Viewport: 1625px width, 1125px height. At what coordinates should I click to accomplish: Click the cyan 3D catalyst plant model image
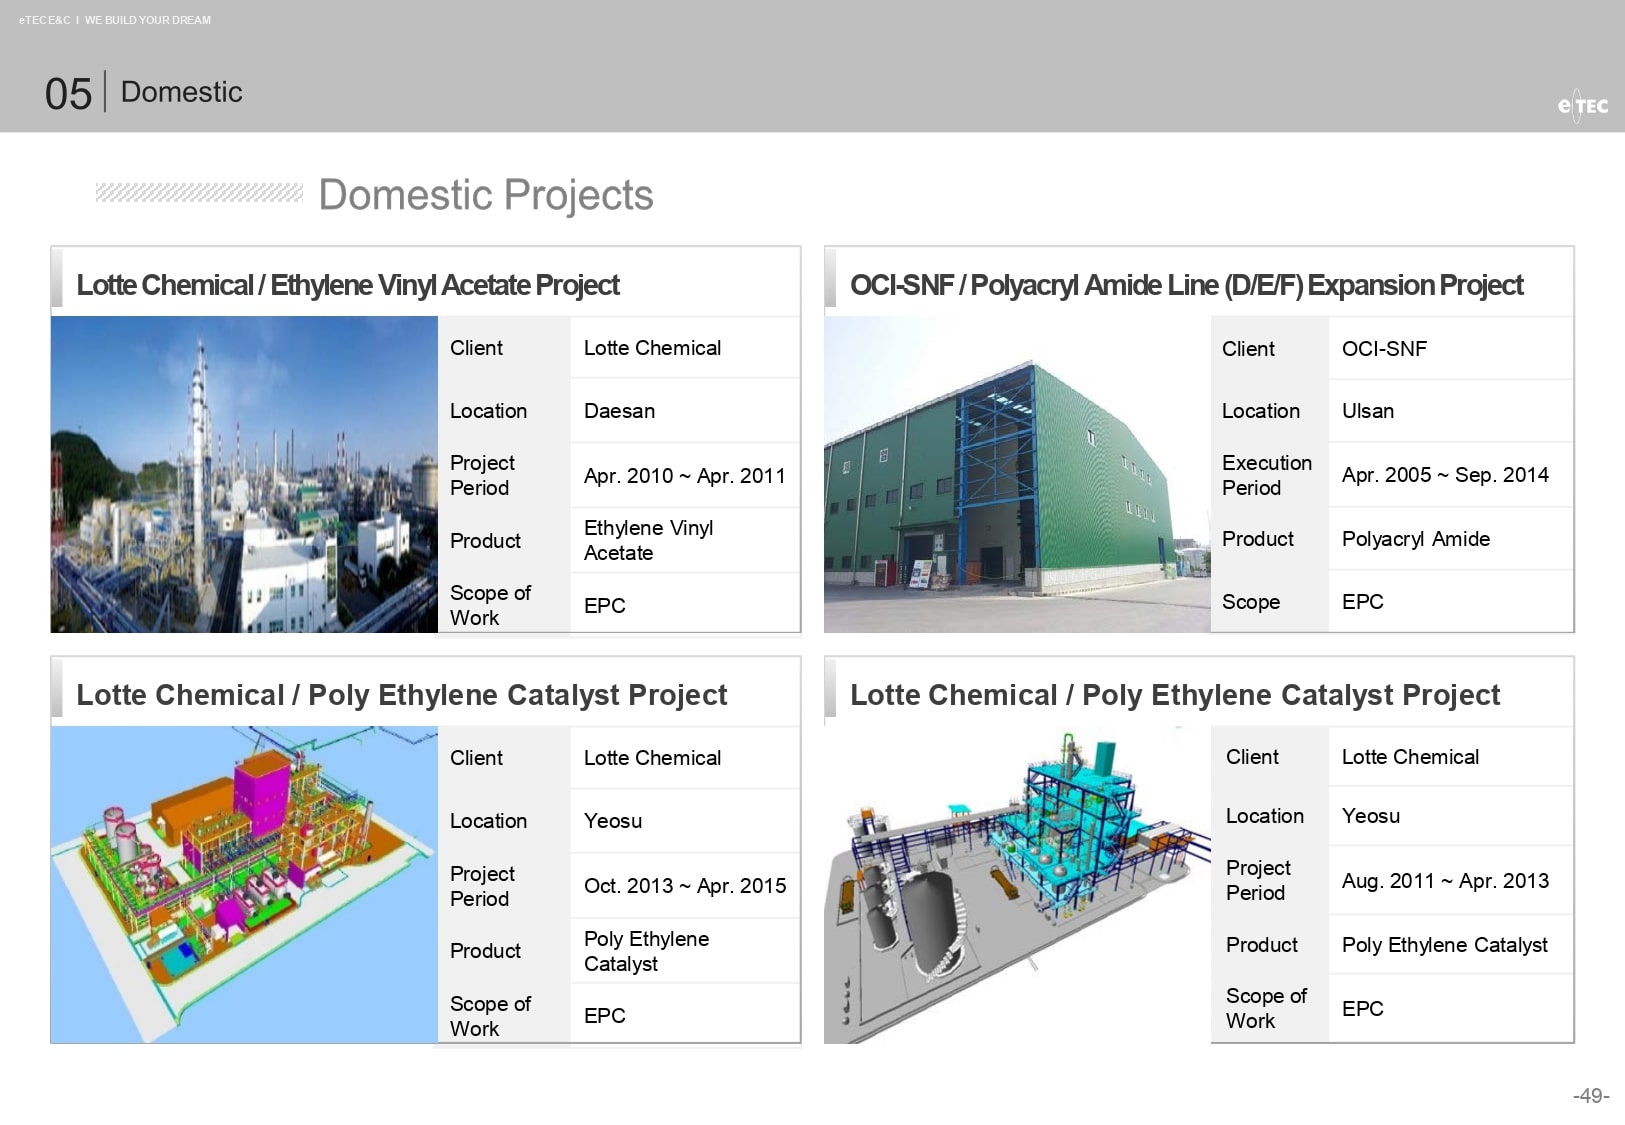pyautogui.click(x=1017, y=885)
